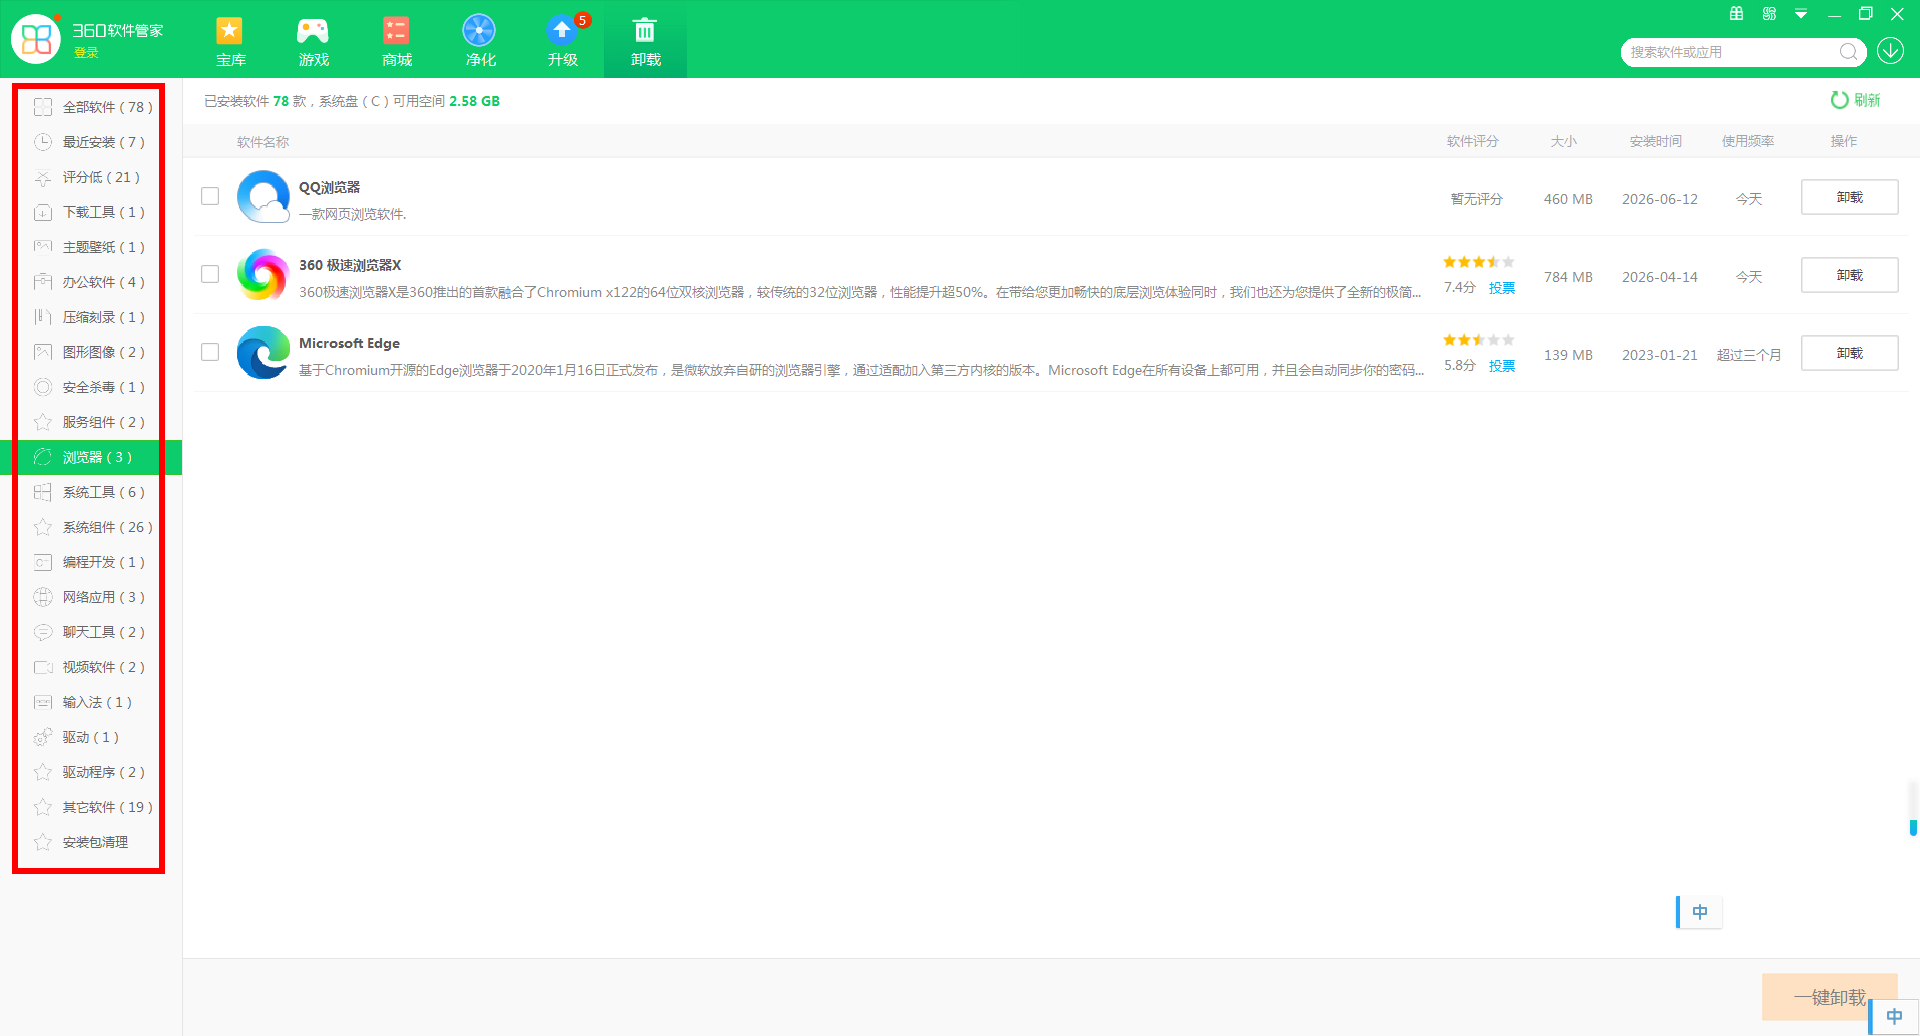Image resolution: width=1920 pixels, height=1036 pixels.
Task: Uninstall Microsoft Edge with 卸载 button
Action: [x=1849, y=353]
